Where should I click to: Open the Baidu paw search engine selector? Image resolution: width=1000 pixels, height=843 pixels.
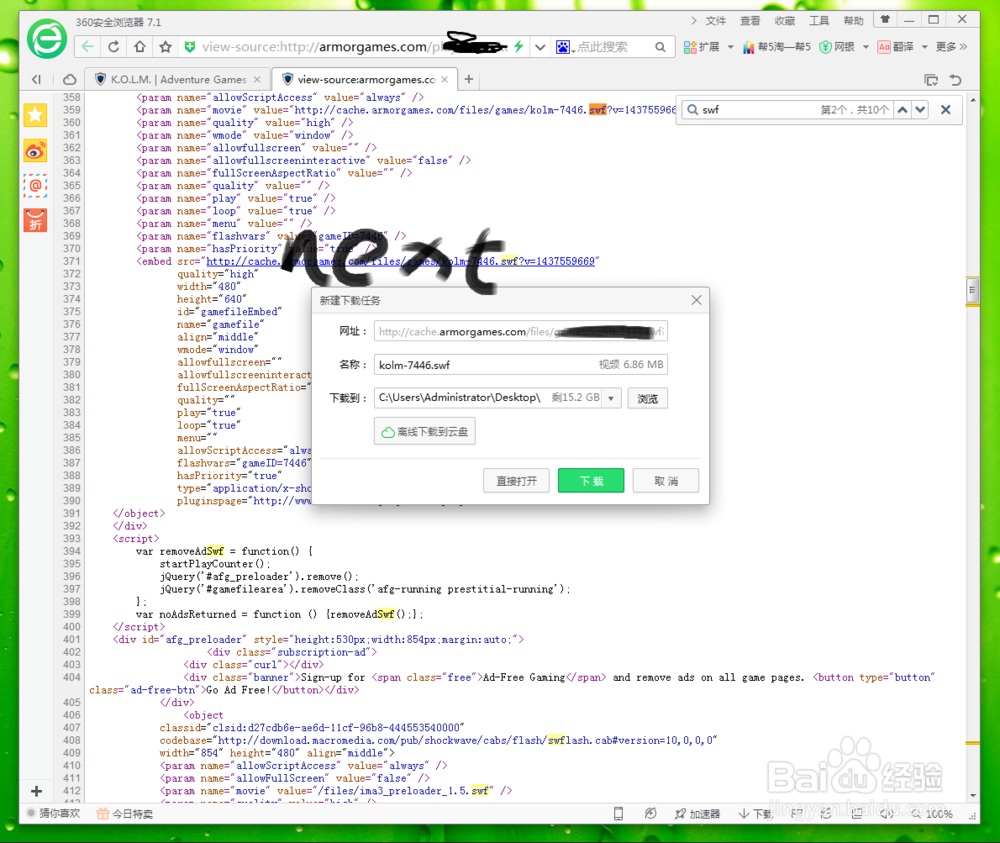[x=564, y=47]
